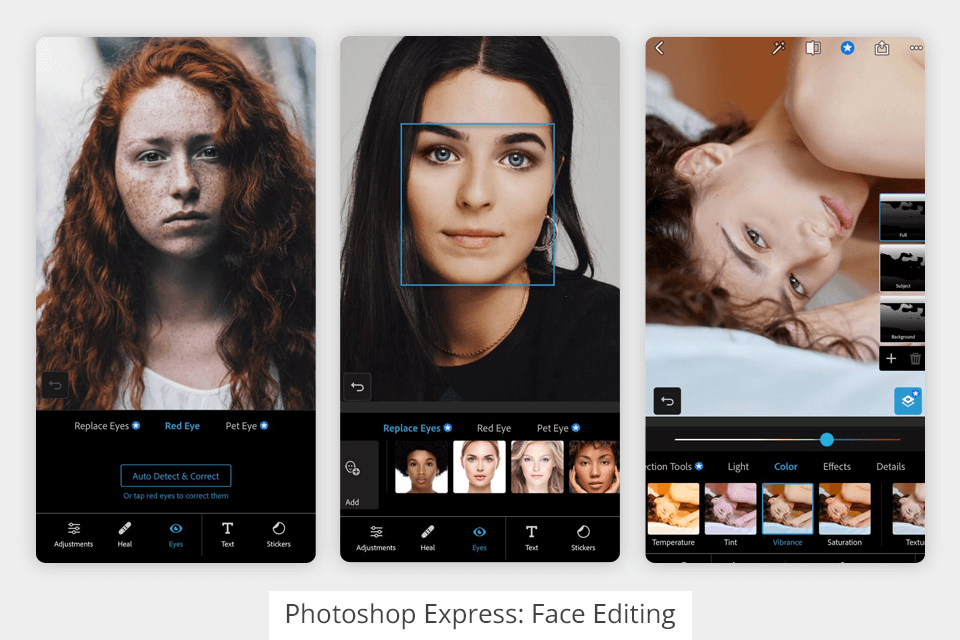Tap Auto Detect & Correct button
The height and width of the screenshot is (640, 960).
(176, 476)
